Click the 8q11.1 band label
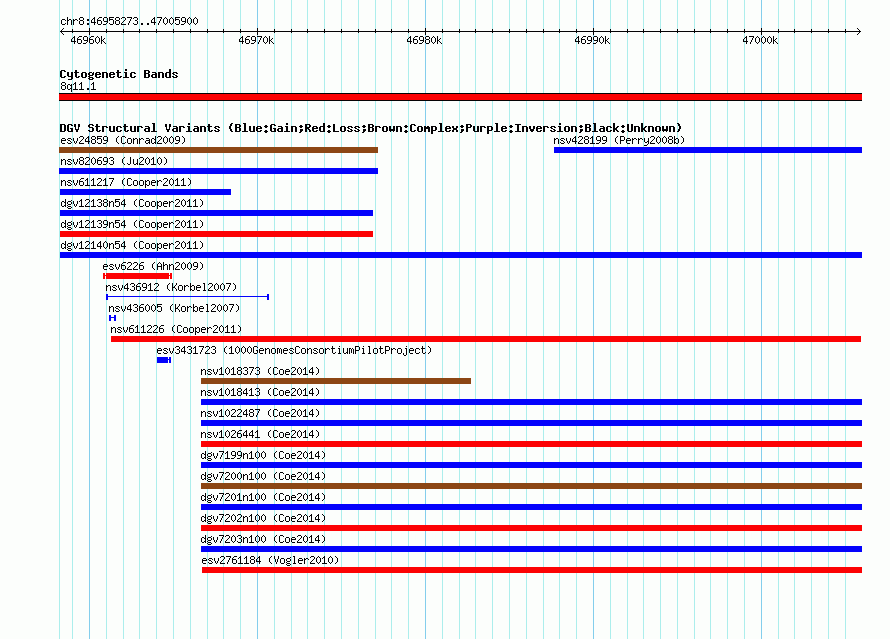 point(78,86)
